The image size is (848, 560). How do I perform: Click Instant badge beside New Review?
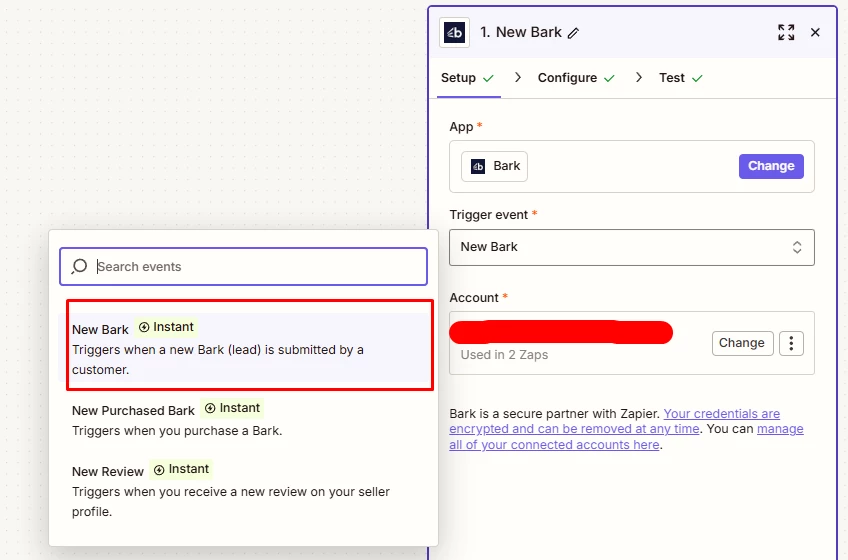point(181,469)
